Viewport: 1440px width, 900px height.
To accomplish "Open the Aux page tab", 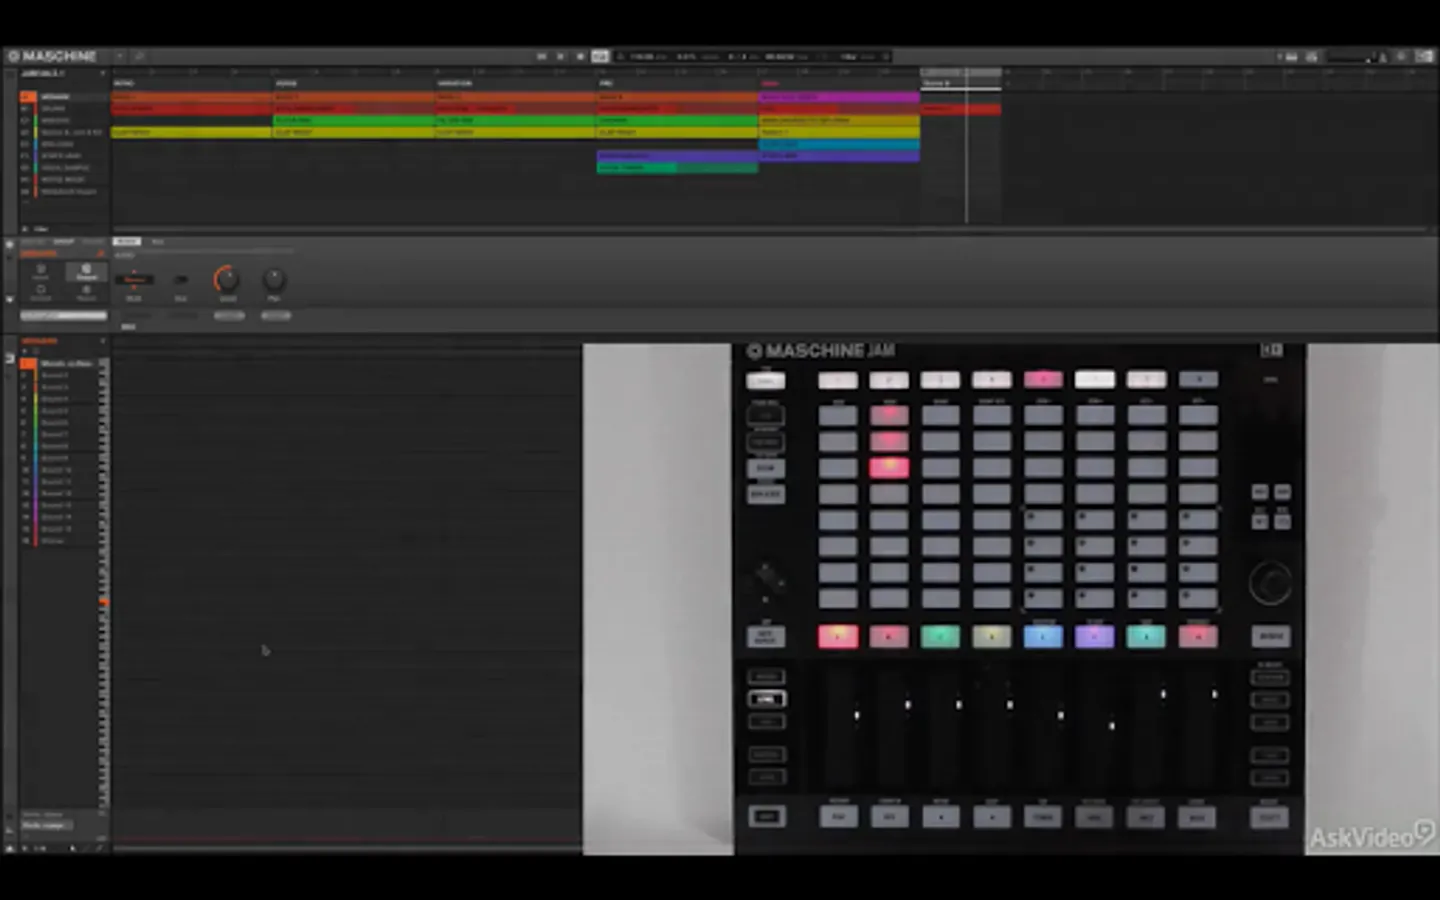I will tap(157, 242).
